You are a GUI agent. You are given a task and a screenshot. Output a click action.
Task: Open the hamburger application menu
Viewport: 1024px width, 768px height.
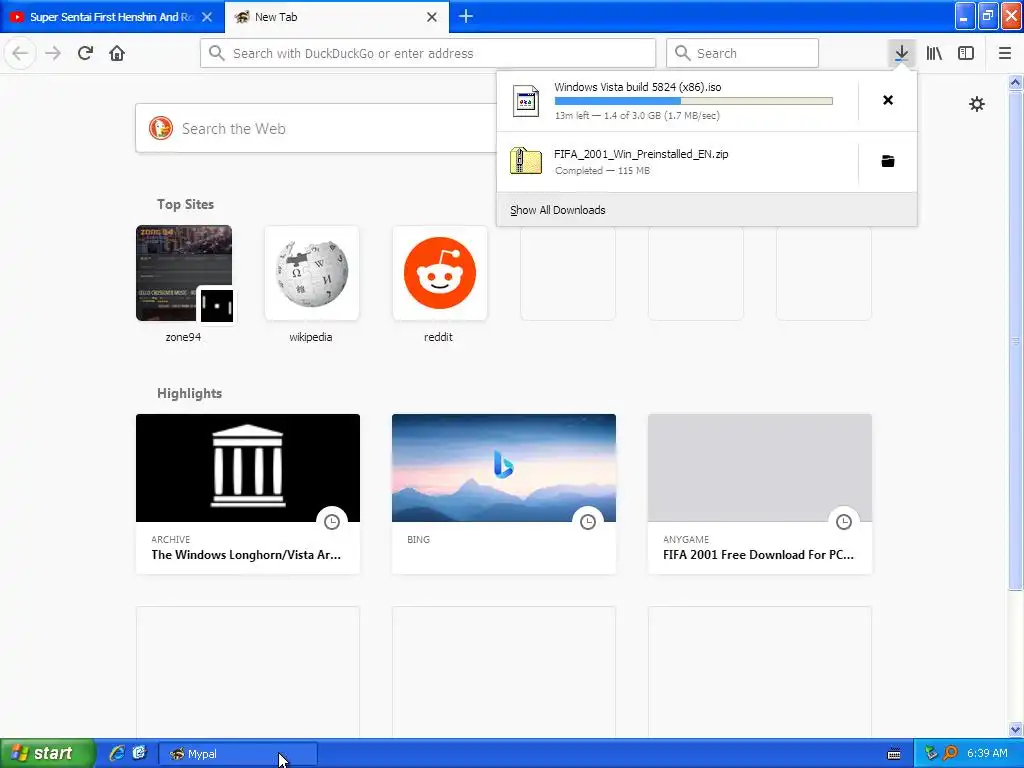pos(1005,53)
